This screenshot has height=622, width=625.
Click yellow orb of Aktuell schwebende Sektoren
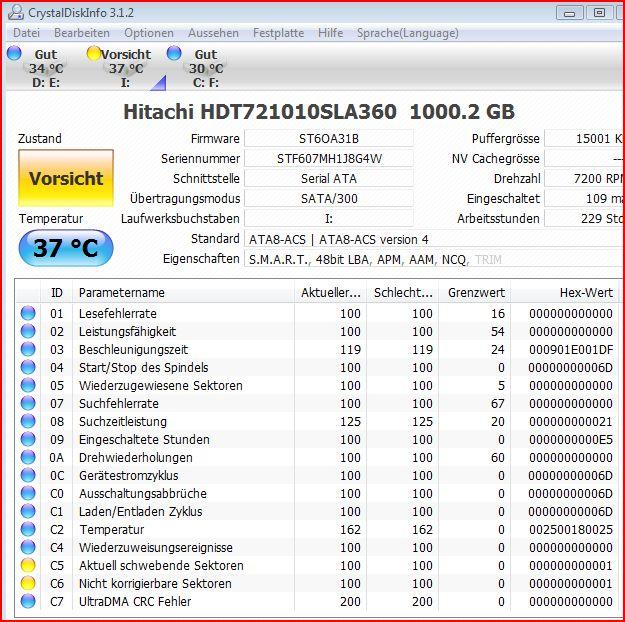coord(28,565)
